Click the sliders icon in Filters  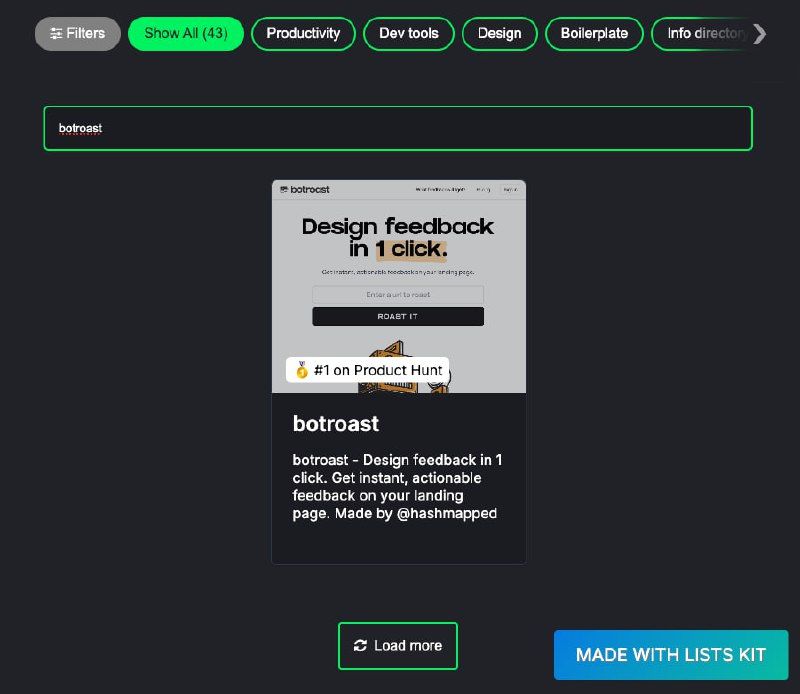[56, 34]
